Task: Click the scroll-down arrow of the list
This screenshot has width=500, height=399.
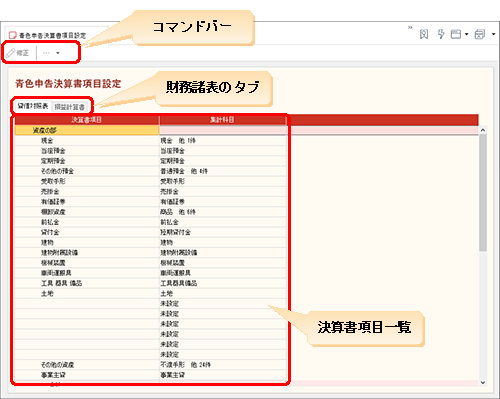Action: pos(483,383)
